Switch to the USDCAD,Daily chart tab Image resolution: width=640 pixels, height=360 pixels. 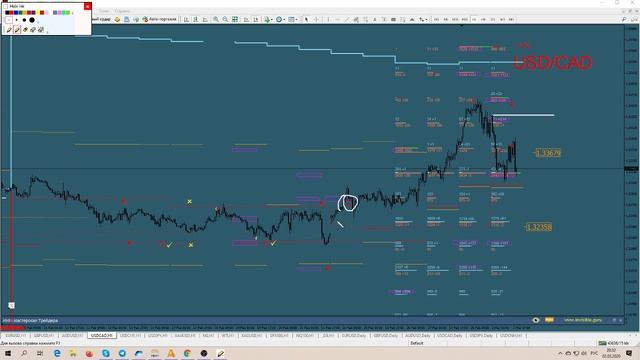coord(450,336)
